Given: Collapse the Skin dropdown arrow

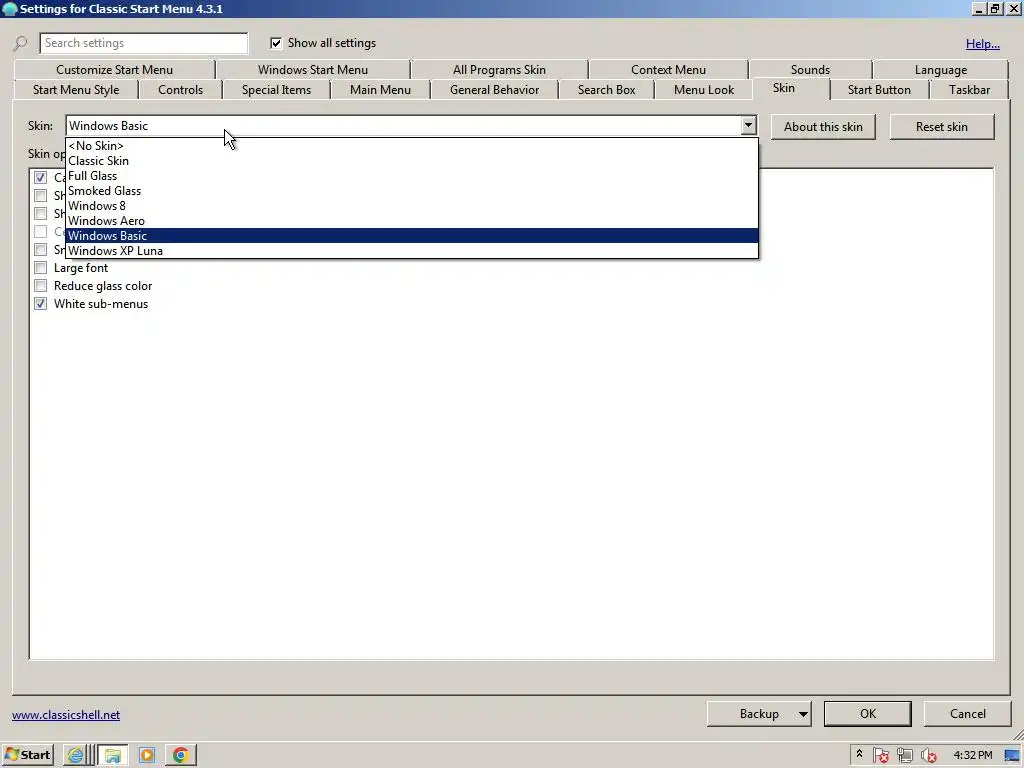Looking at the screenshot, I should tap(748, 125).
